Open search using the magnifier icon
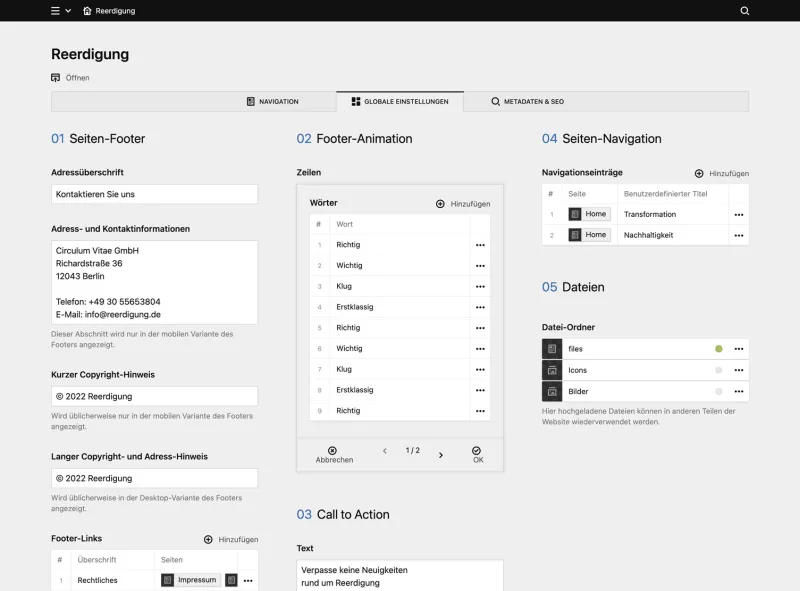 744,11
